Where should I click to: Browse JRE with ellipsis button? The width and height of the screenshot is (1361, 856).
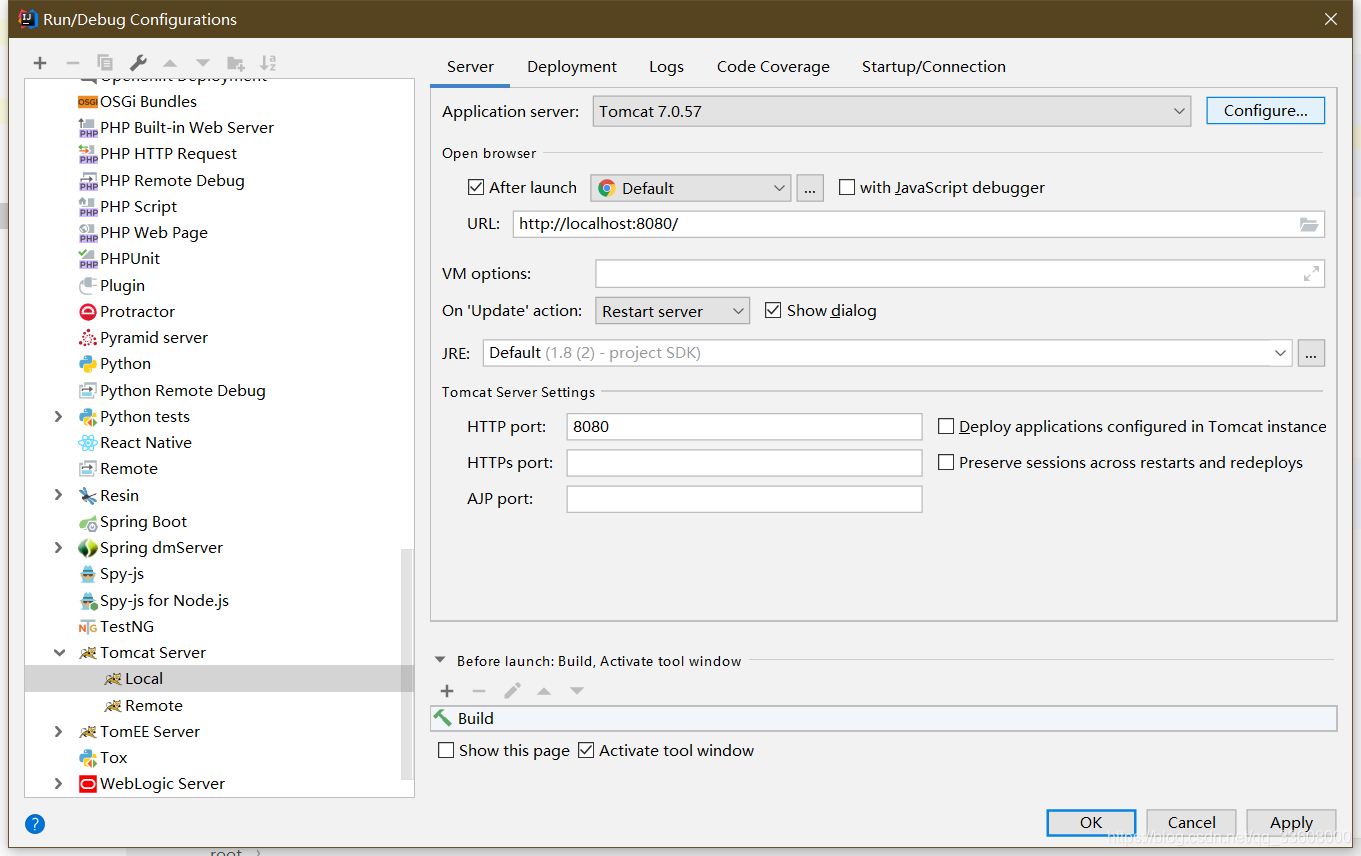[1311, 353]
